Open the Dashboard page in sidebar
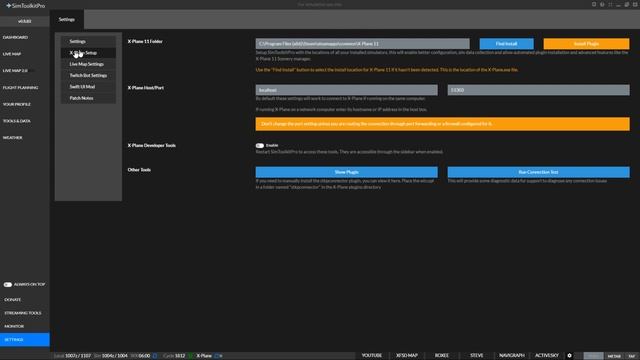This screenshot has height=360, width=640. pos(16,38)
